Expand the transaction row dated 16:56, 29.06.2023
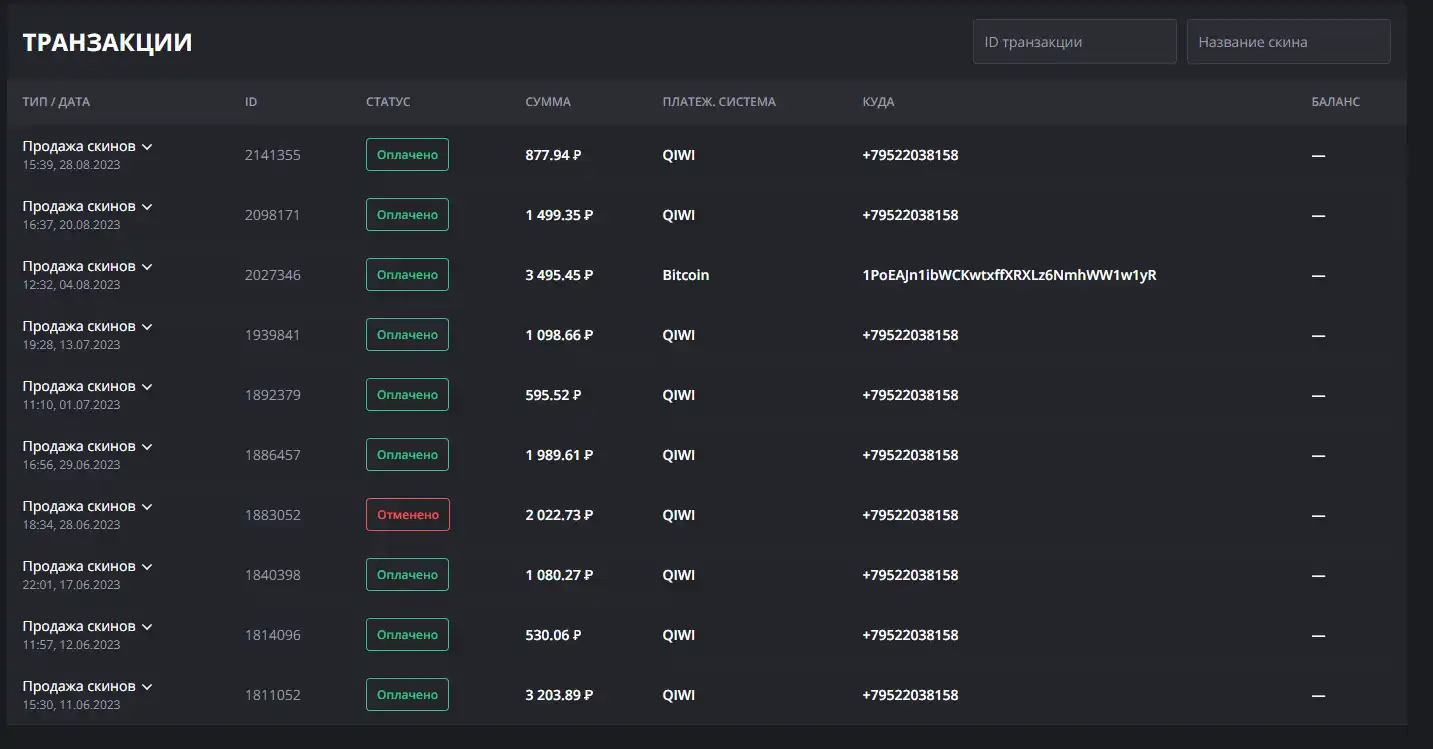Image resolution: width=1433 pixels, height=749 pixels. [x=147, y=447]
